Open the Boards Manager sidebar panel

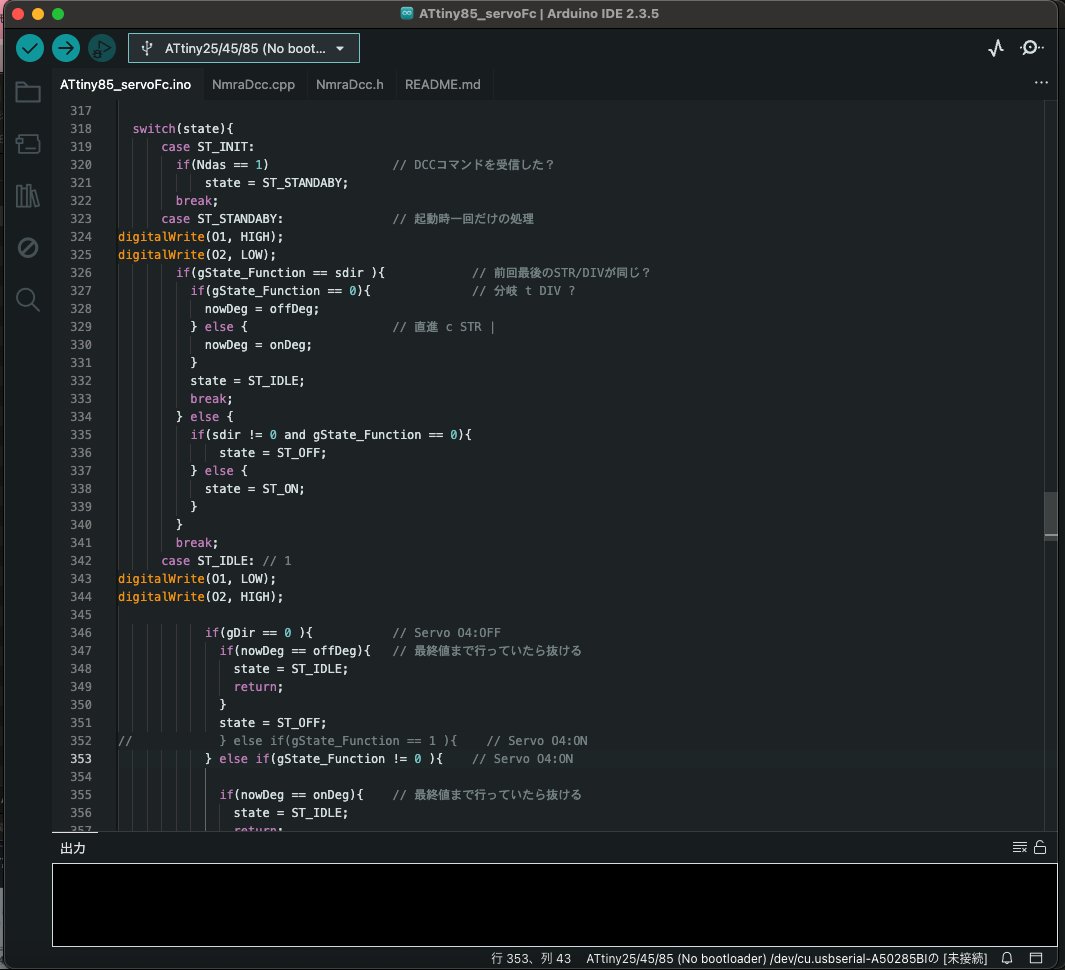click(x=28, y=143)
